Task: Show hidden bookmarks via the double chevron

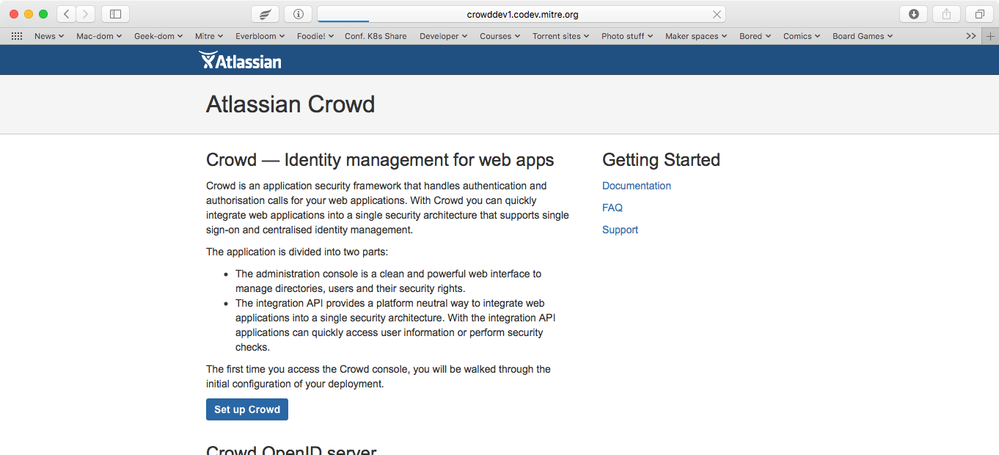Action: 971,36
